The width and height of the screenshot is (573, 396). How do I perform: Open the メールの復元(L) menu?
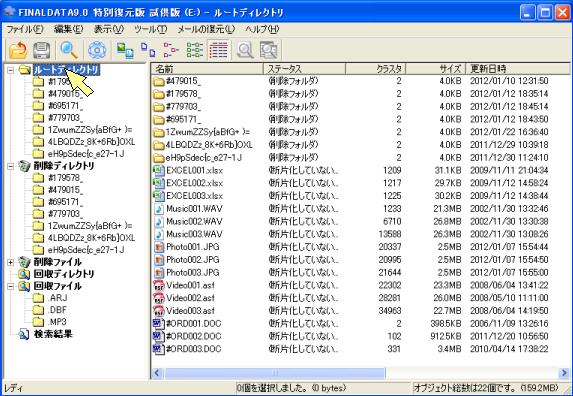(x=206, y=29)
